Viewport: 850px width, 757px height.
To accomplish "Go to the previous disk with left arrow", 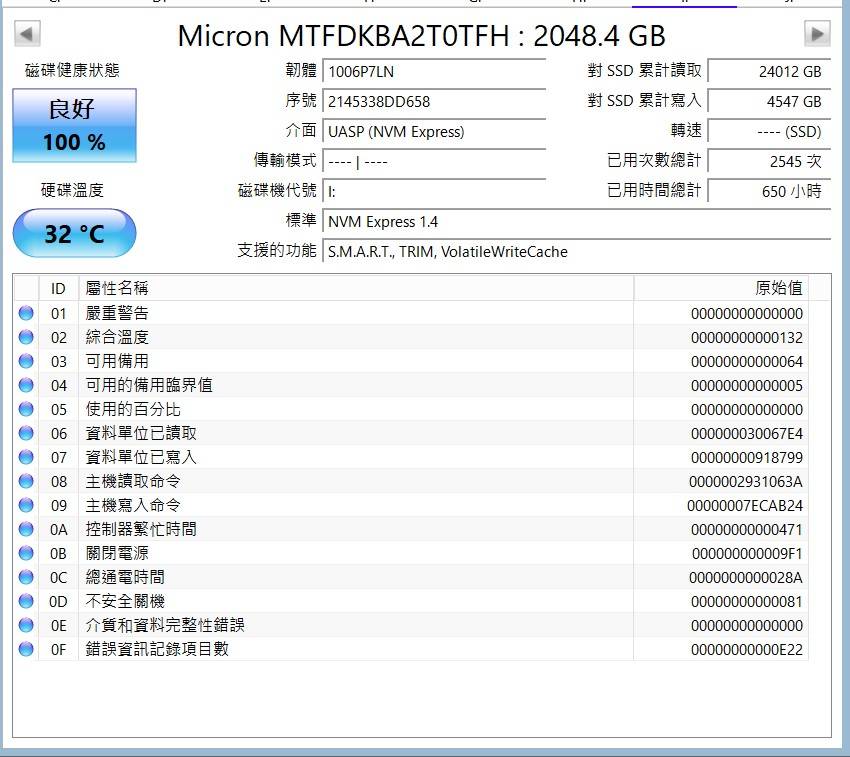I will [x=27, y=34].
